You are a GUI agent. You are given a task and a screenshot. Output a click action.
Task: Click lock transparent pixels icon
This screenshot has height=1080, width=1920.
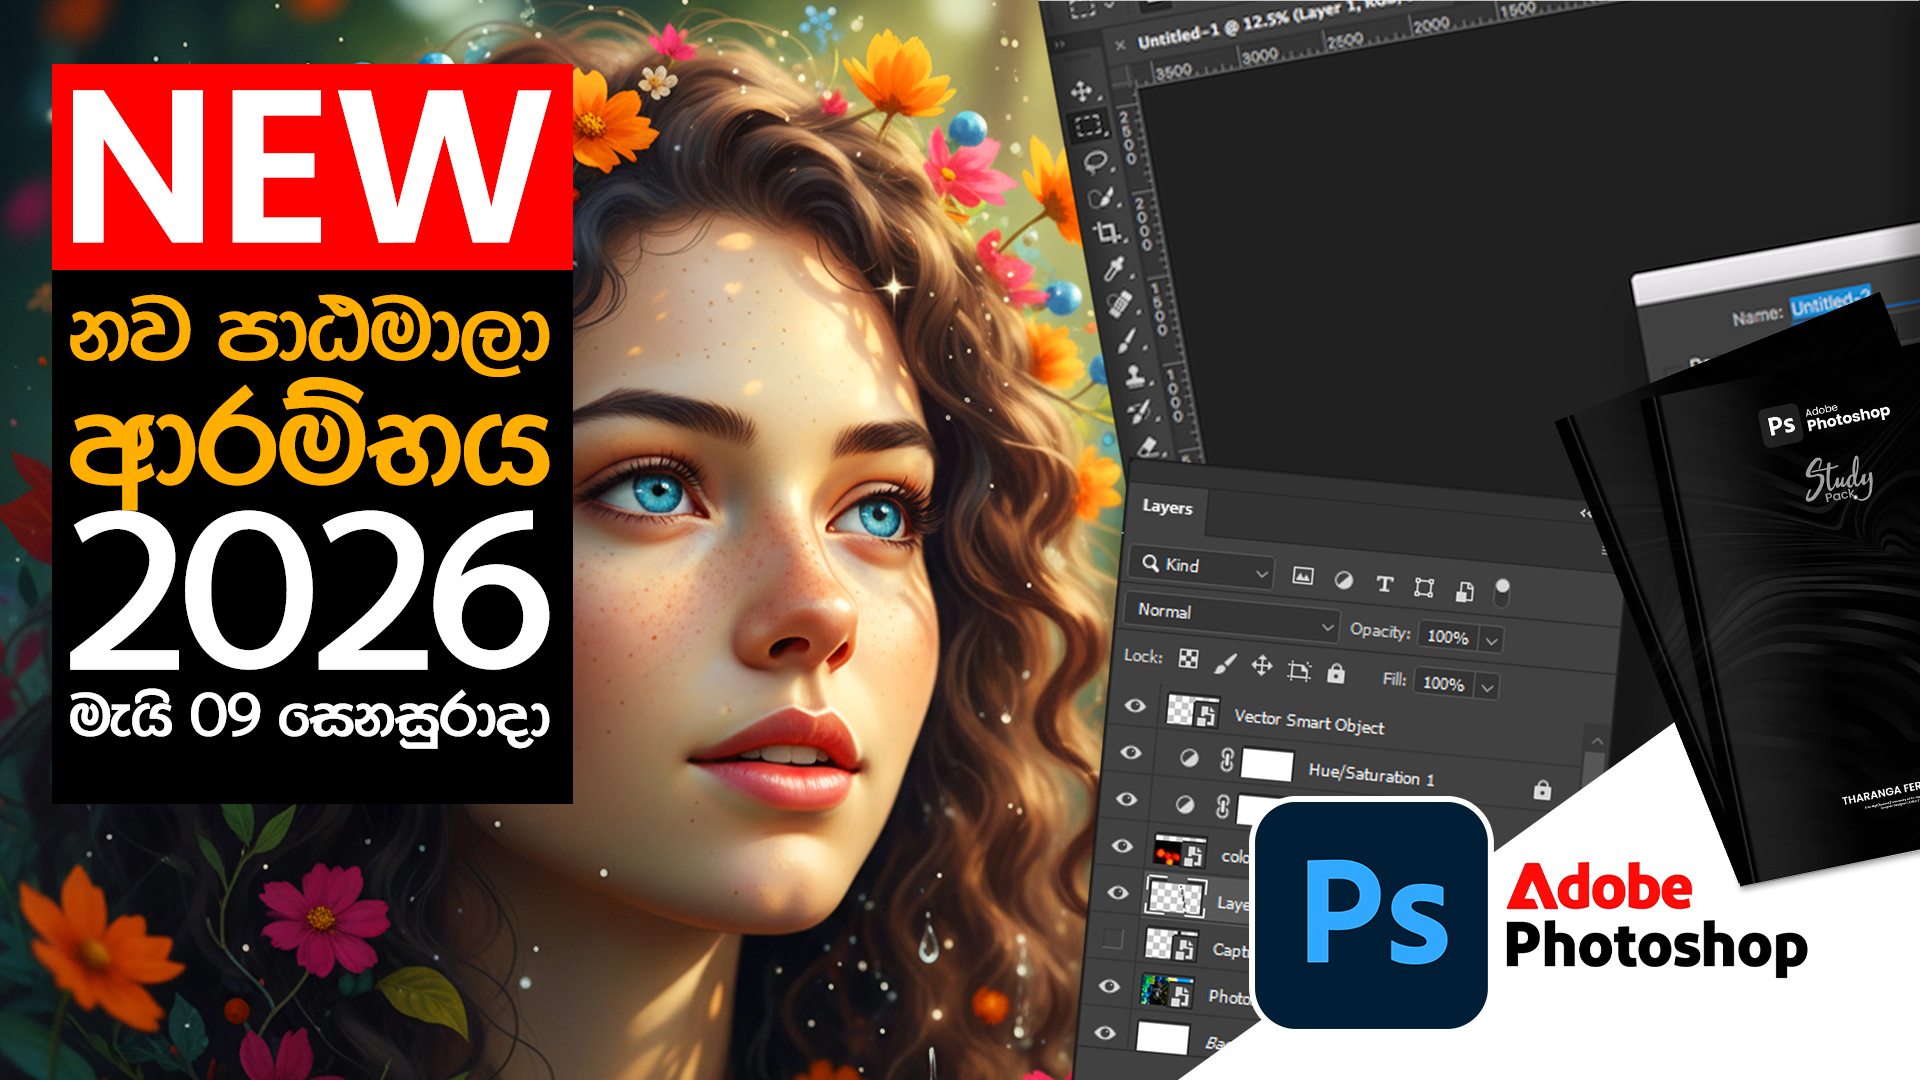point(1188,658)
